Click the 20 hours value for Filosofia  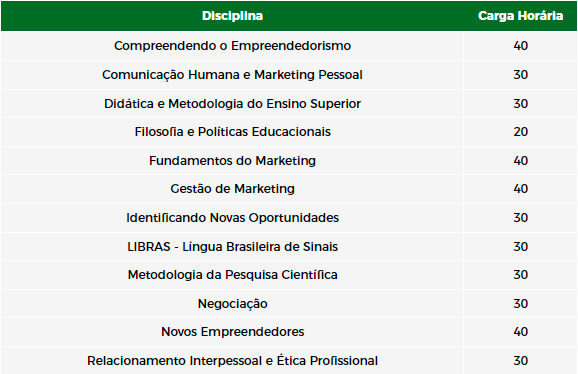coord(520,132)
